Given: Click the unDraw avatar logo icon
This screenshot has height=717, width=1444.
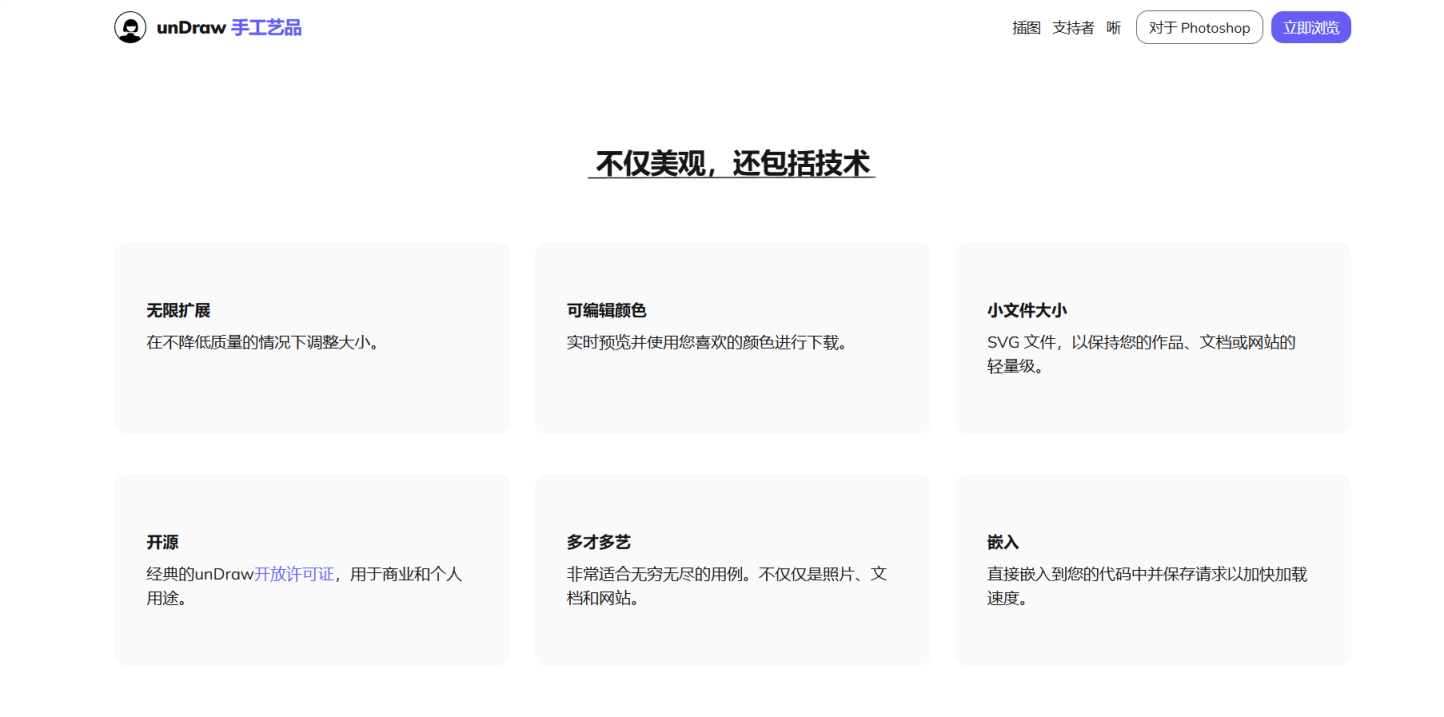Looking at the screenshot, I should (130, 27).
